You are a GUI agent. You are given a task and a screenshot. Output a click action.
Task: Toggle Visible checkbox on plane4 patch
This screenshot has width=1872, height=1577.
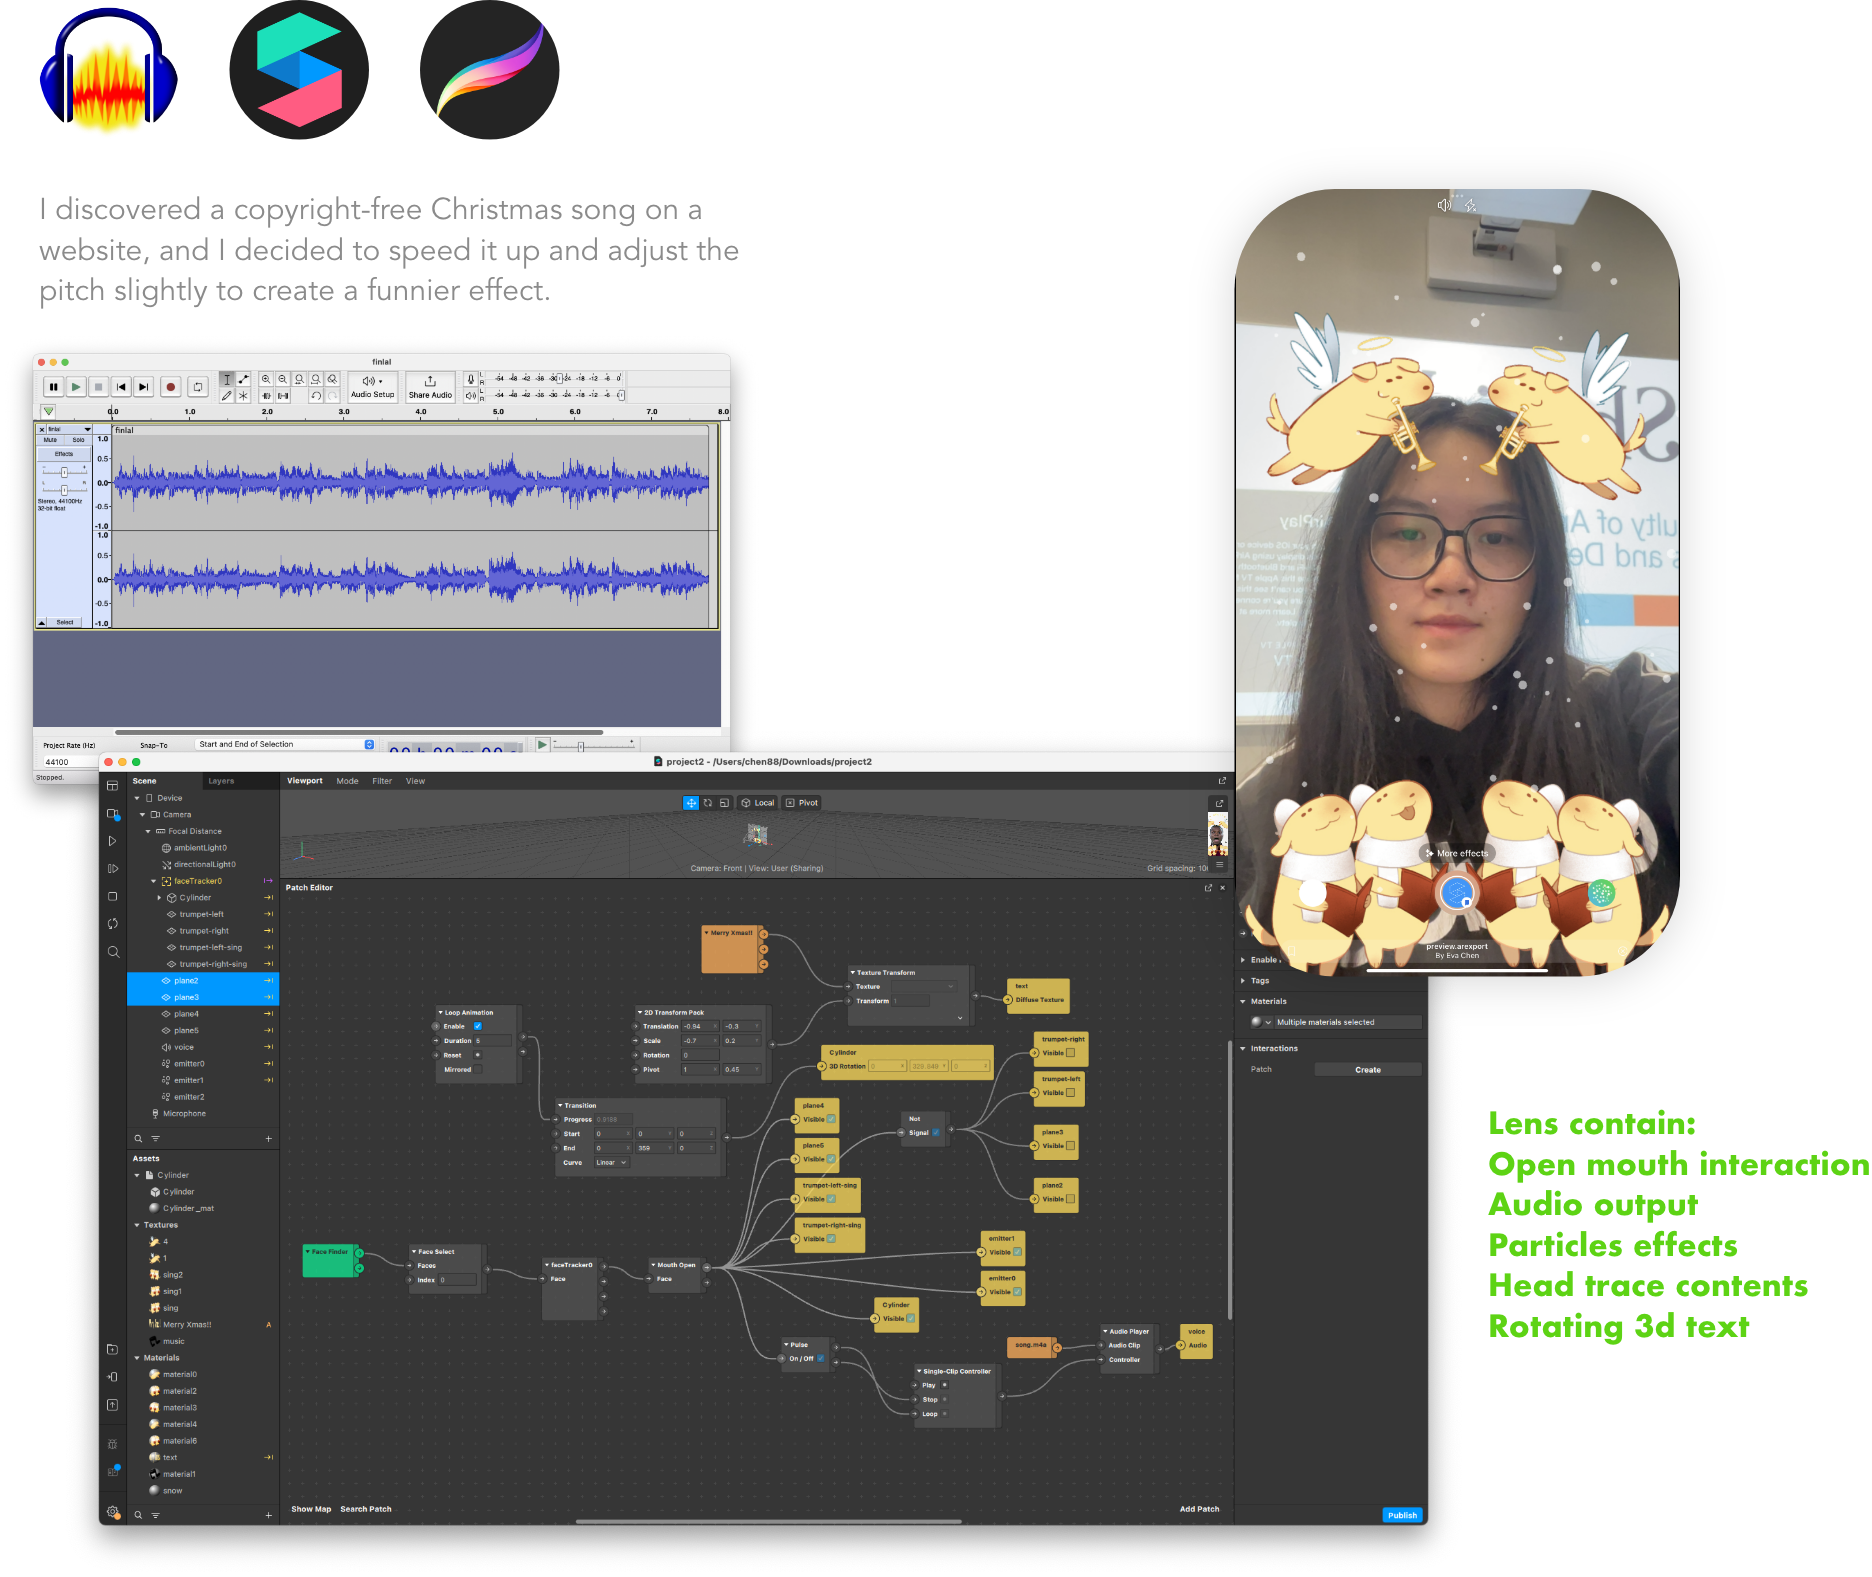click(831, 1119)
